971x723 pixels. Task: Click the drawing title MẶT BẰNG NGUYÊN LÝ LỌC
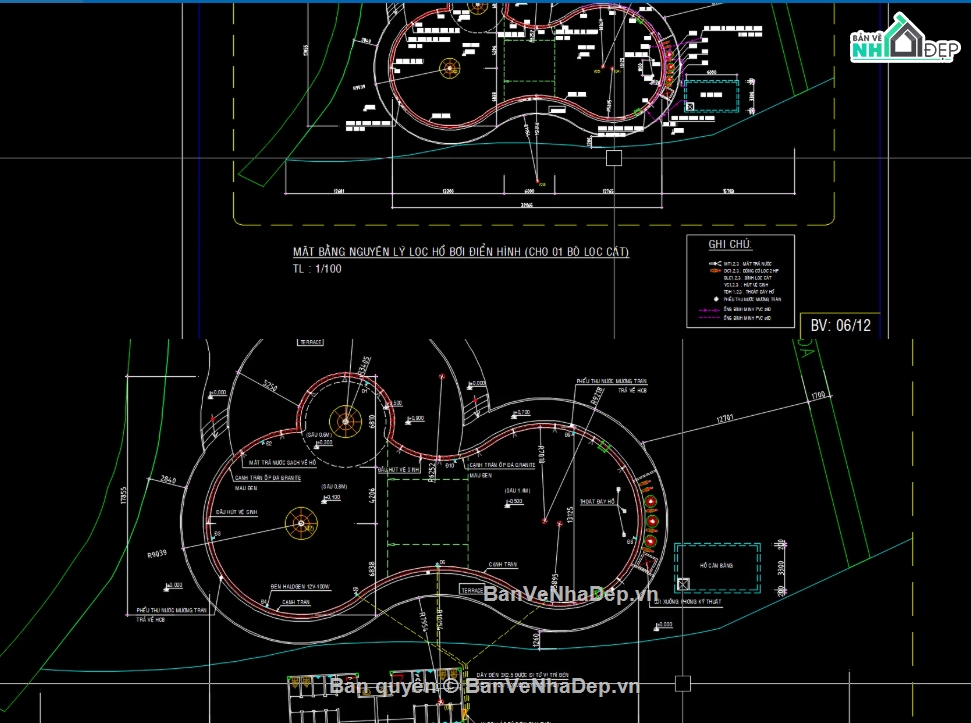(460, 252)
